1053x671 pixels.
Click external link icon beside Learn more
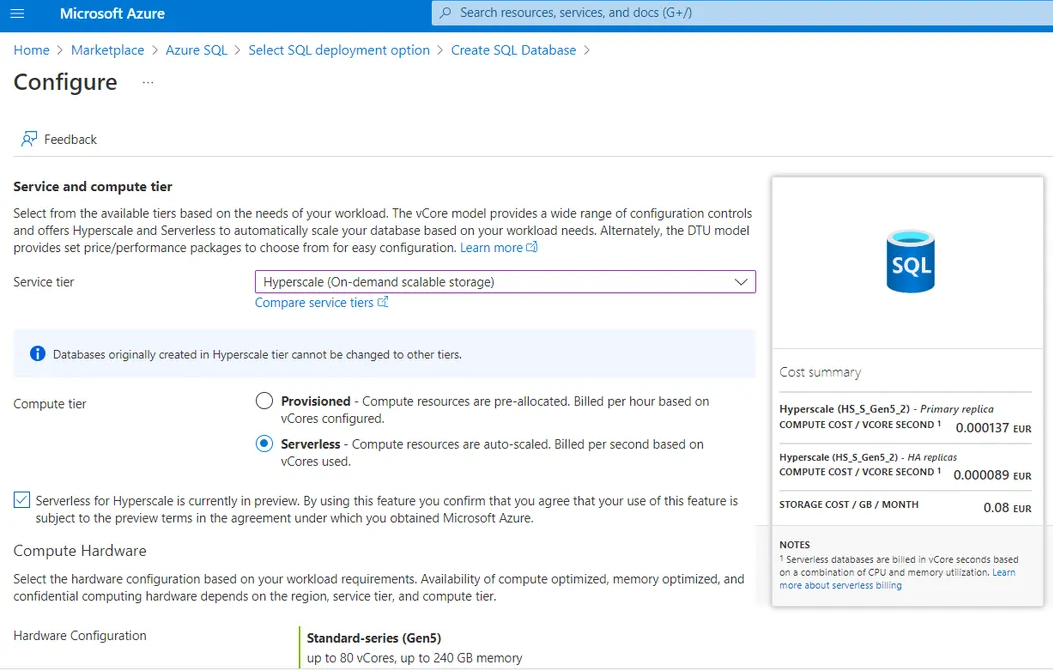pyautogui.click(x=532, y=247)
